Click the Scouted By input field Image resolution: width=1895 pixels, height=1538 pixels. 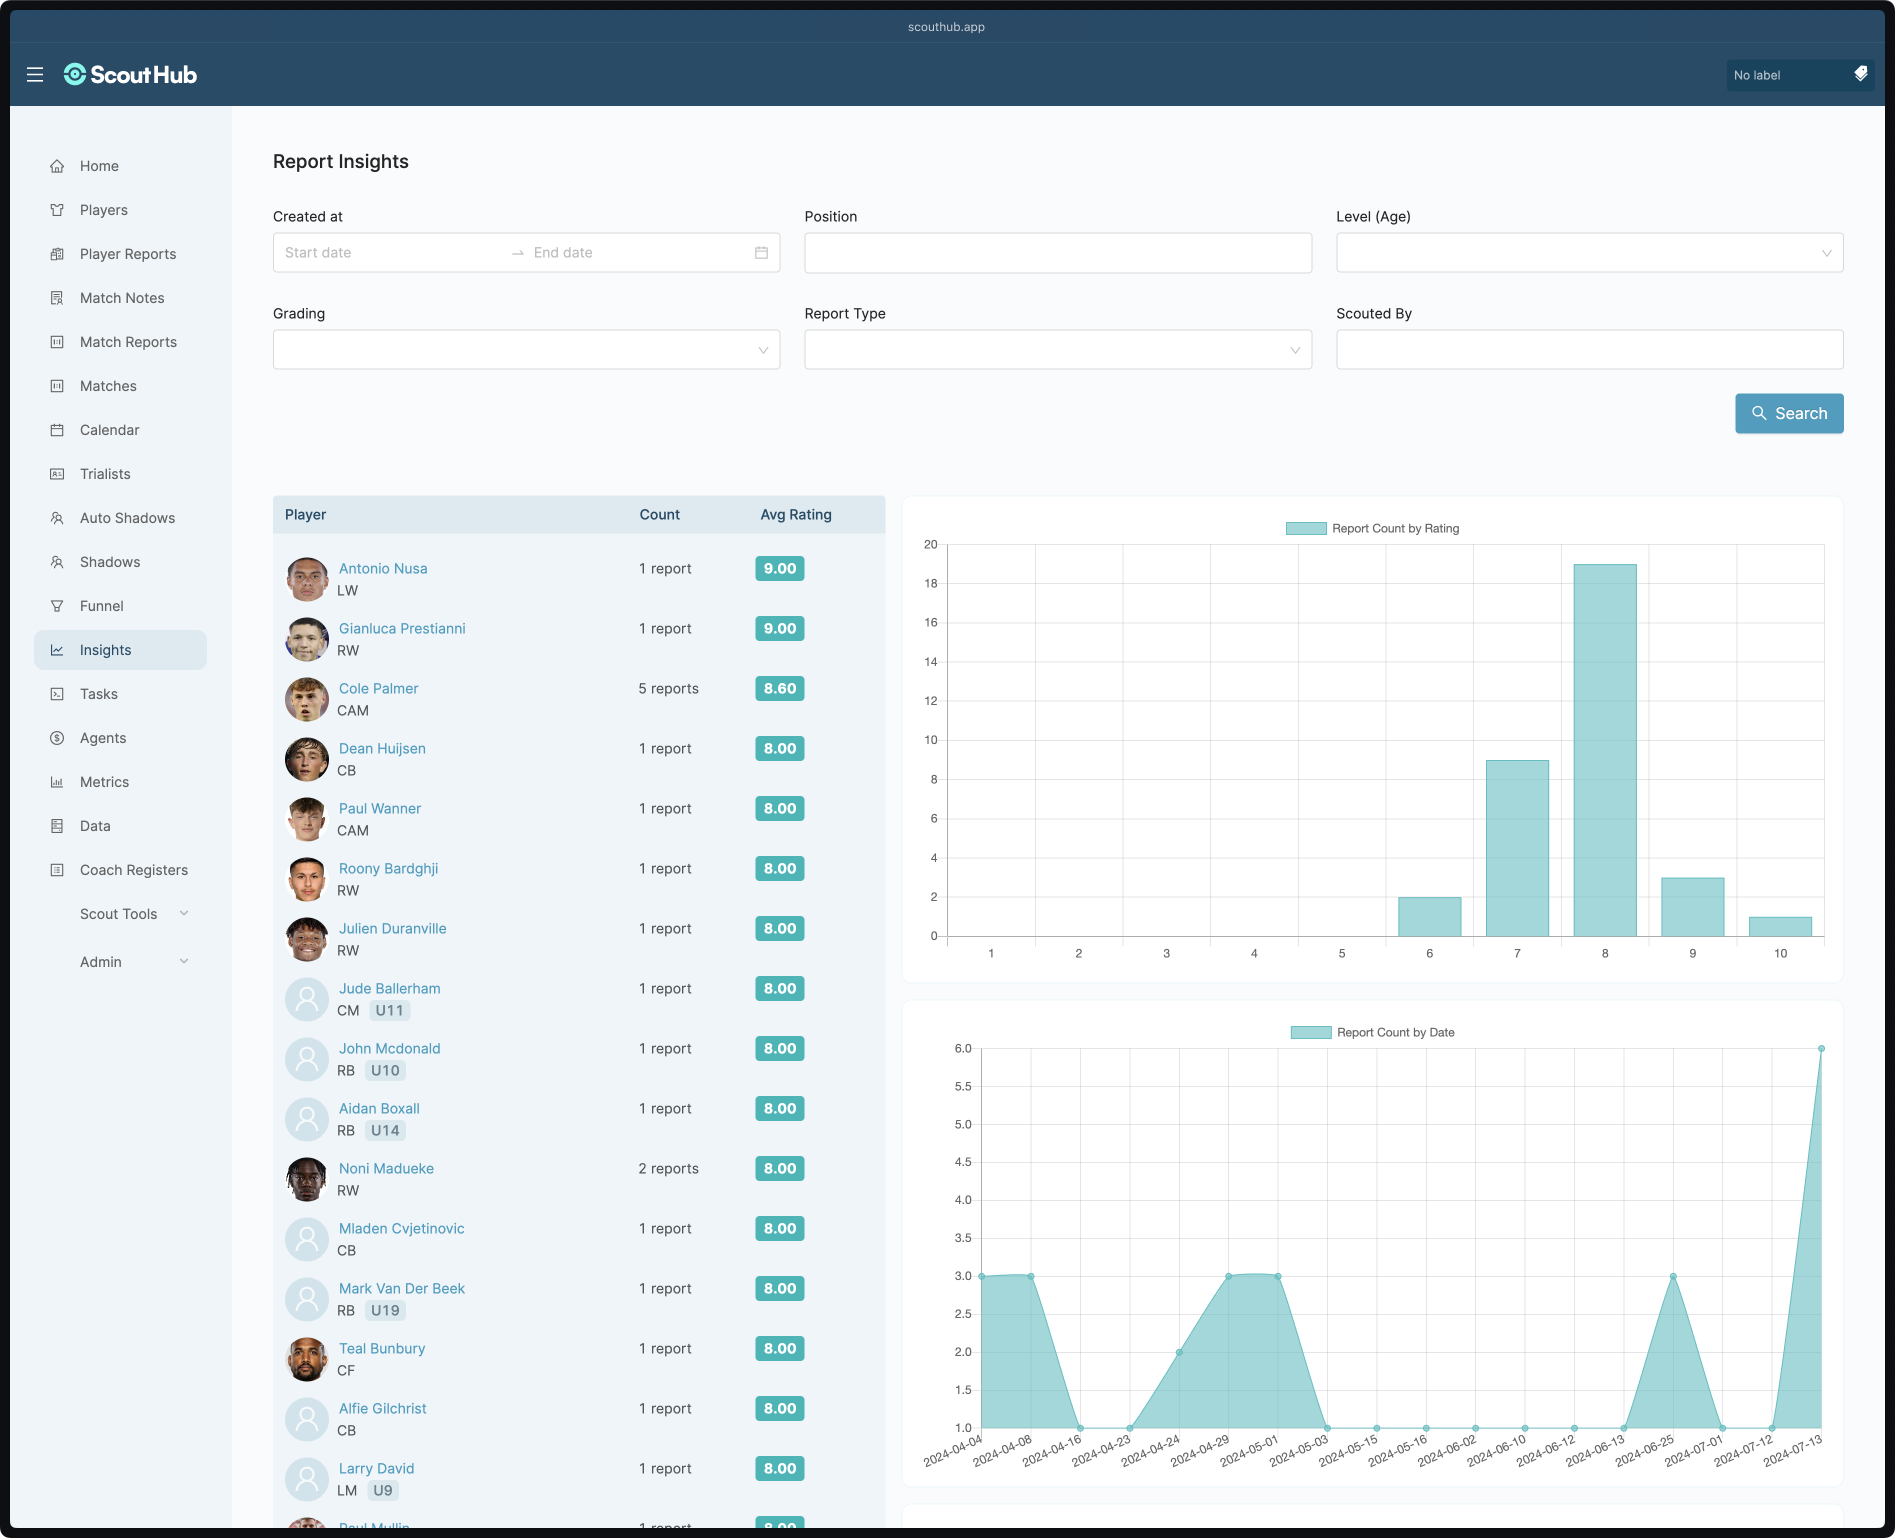pyautogui.click(x=1589, y=350)
